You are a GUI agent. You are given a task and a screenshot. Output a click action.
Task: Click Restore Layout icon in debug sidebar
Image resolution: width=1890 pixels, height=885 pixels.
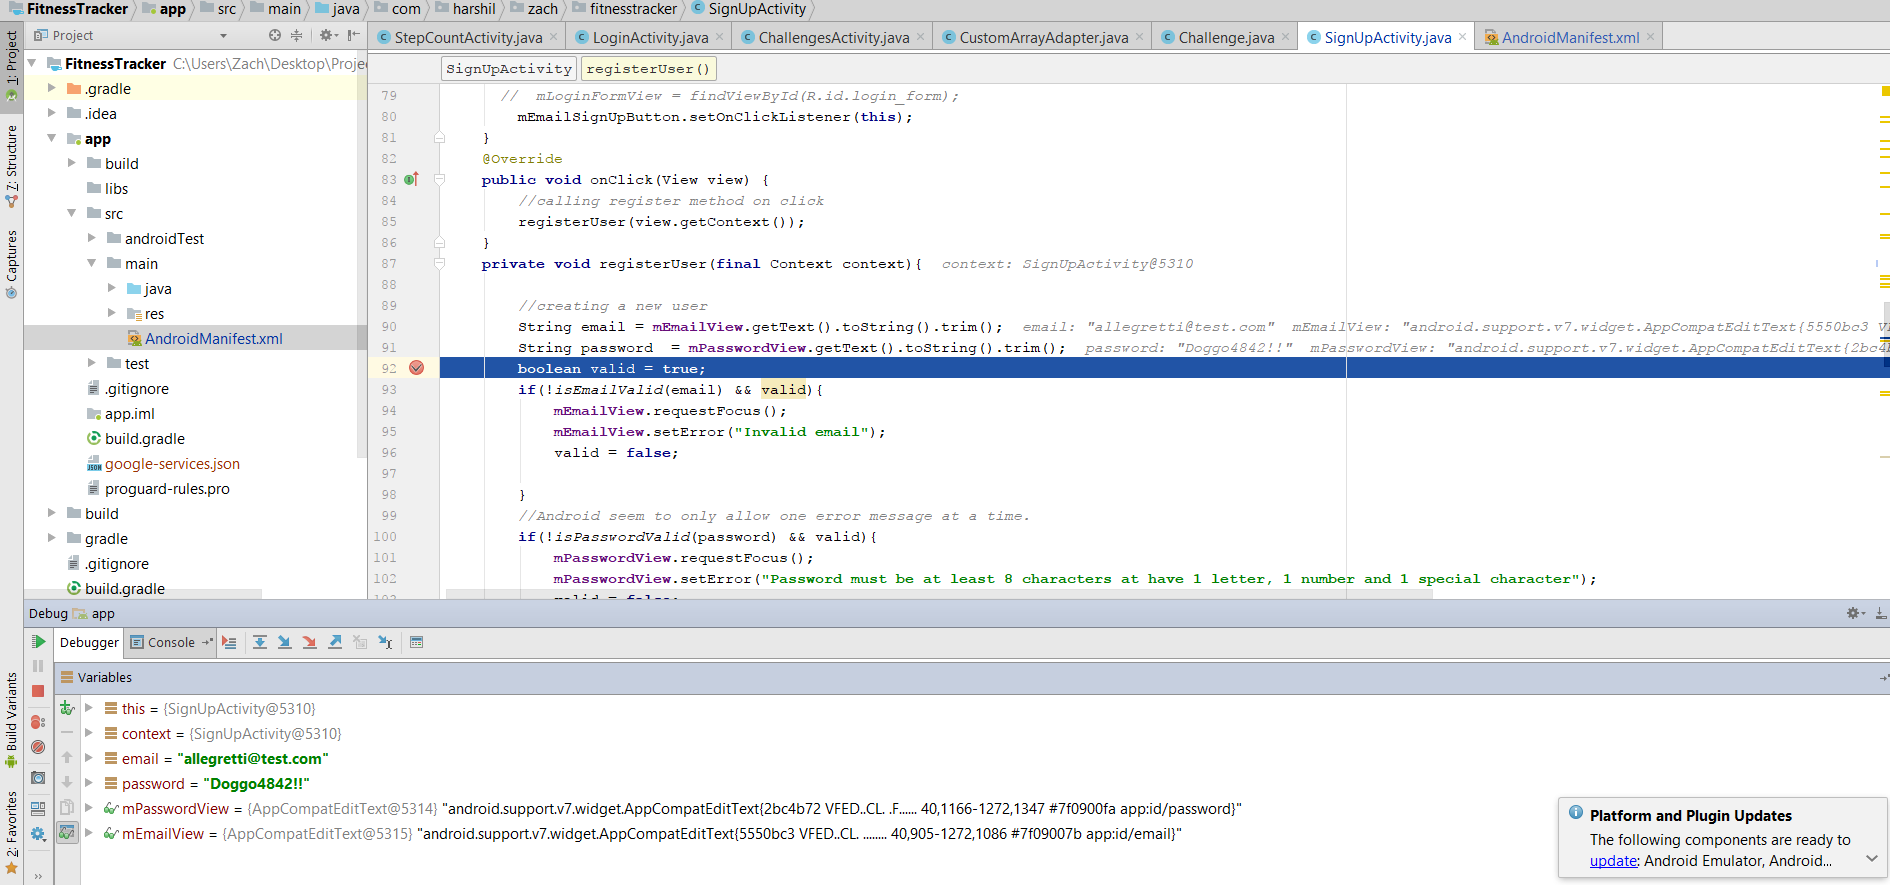tap(38, 808)
